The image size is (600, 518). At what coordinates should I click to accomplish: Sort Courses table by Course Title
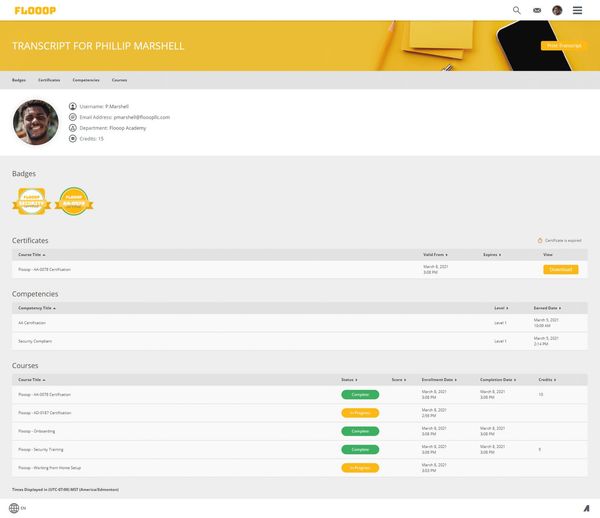tap(32, 380)
